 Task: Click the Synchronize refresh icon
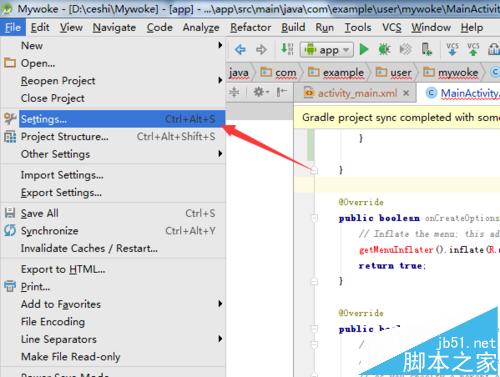coord(10,231)
